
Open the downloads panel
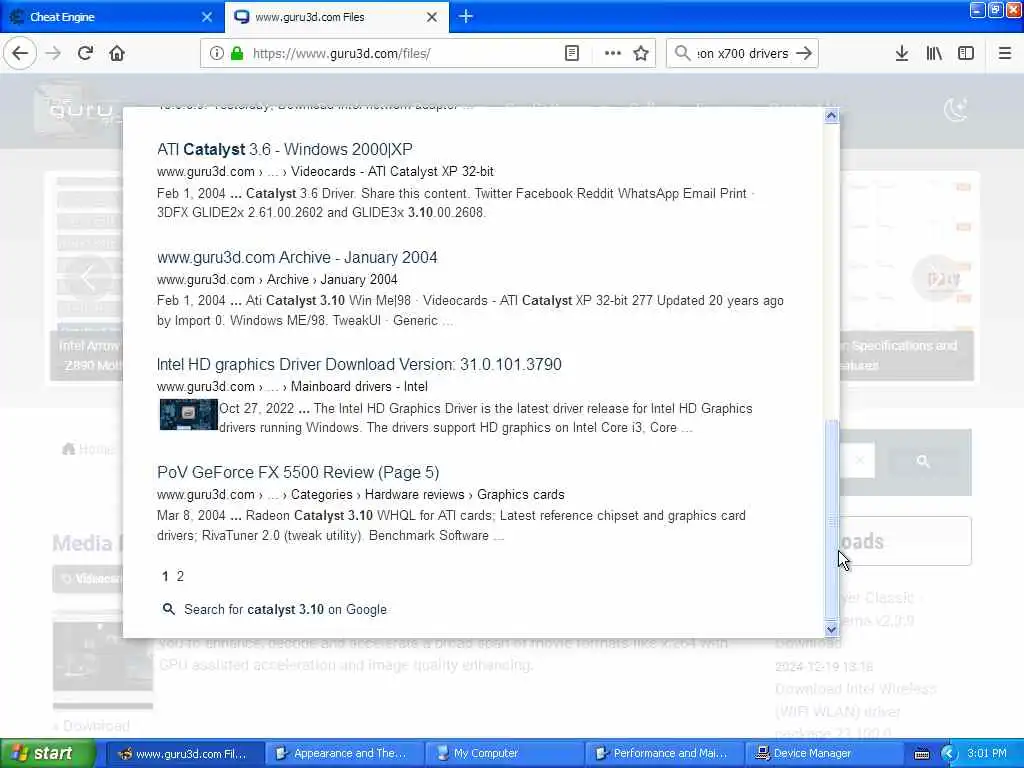(x=901, y=54)
